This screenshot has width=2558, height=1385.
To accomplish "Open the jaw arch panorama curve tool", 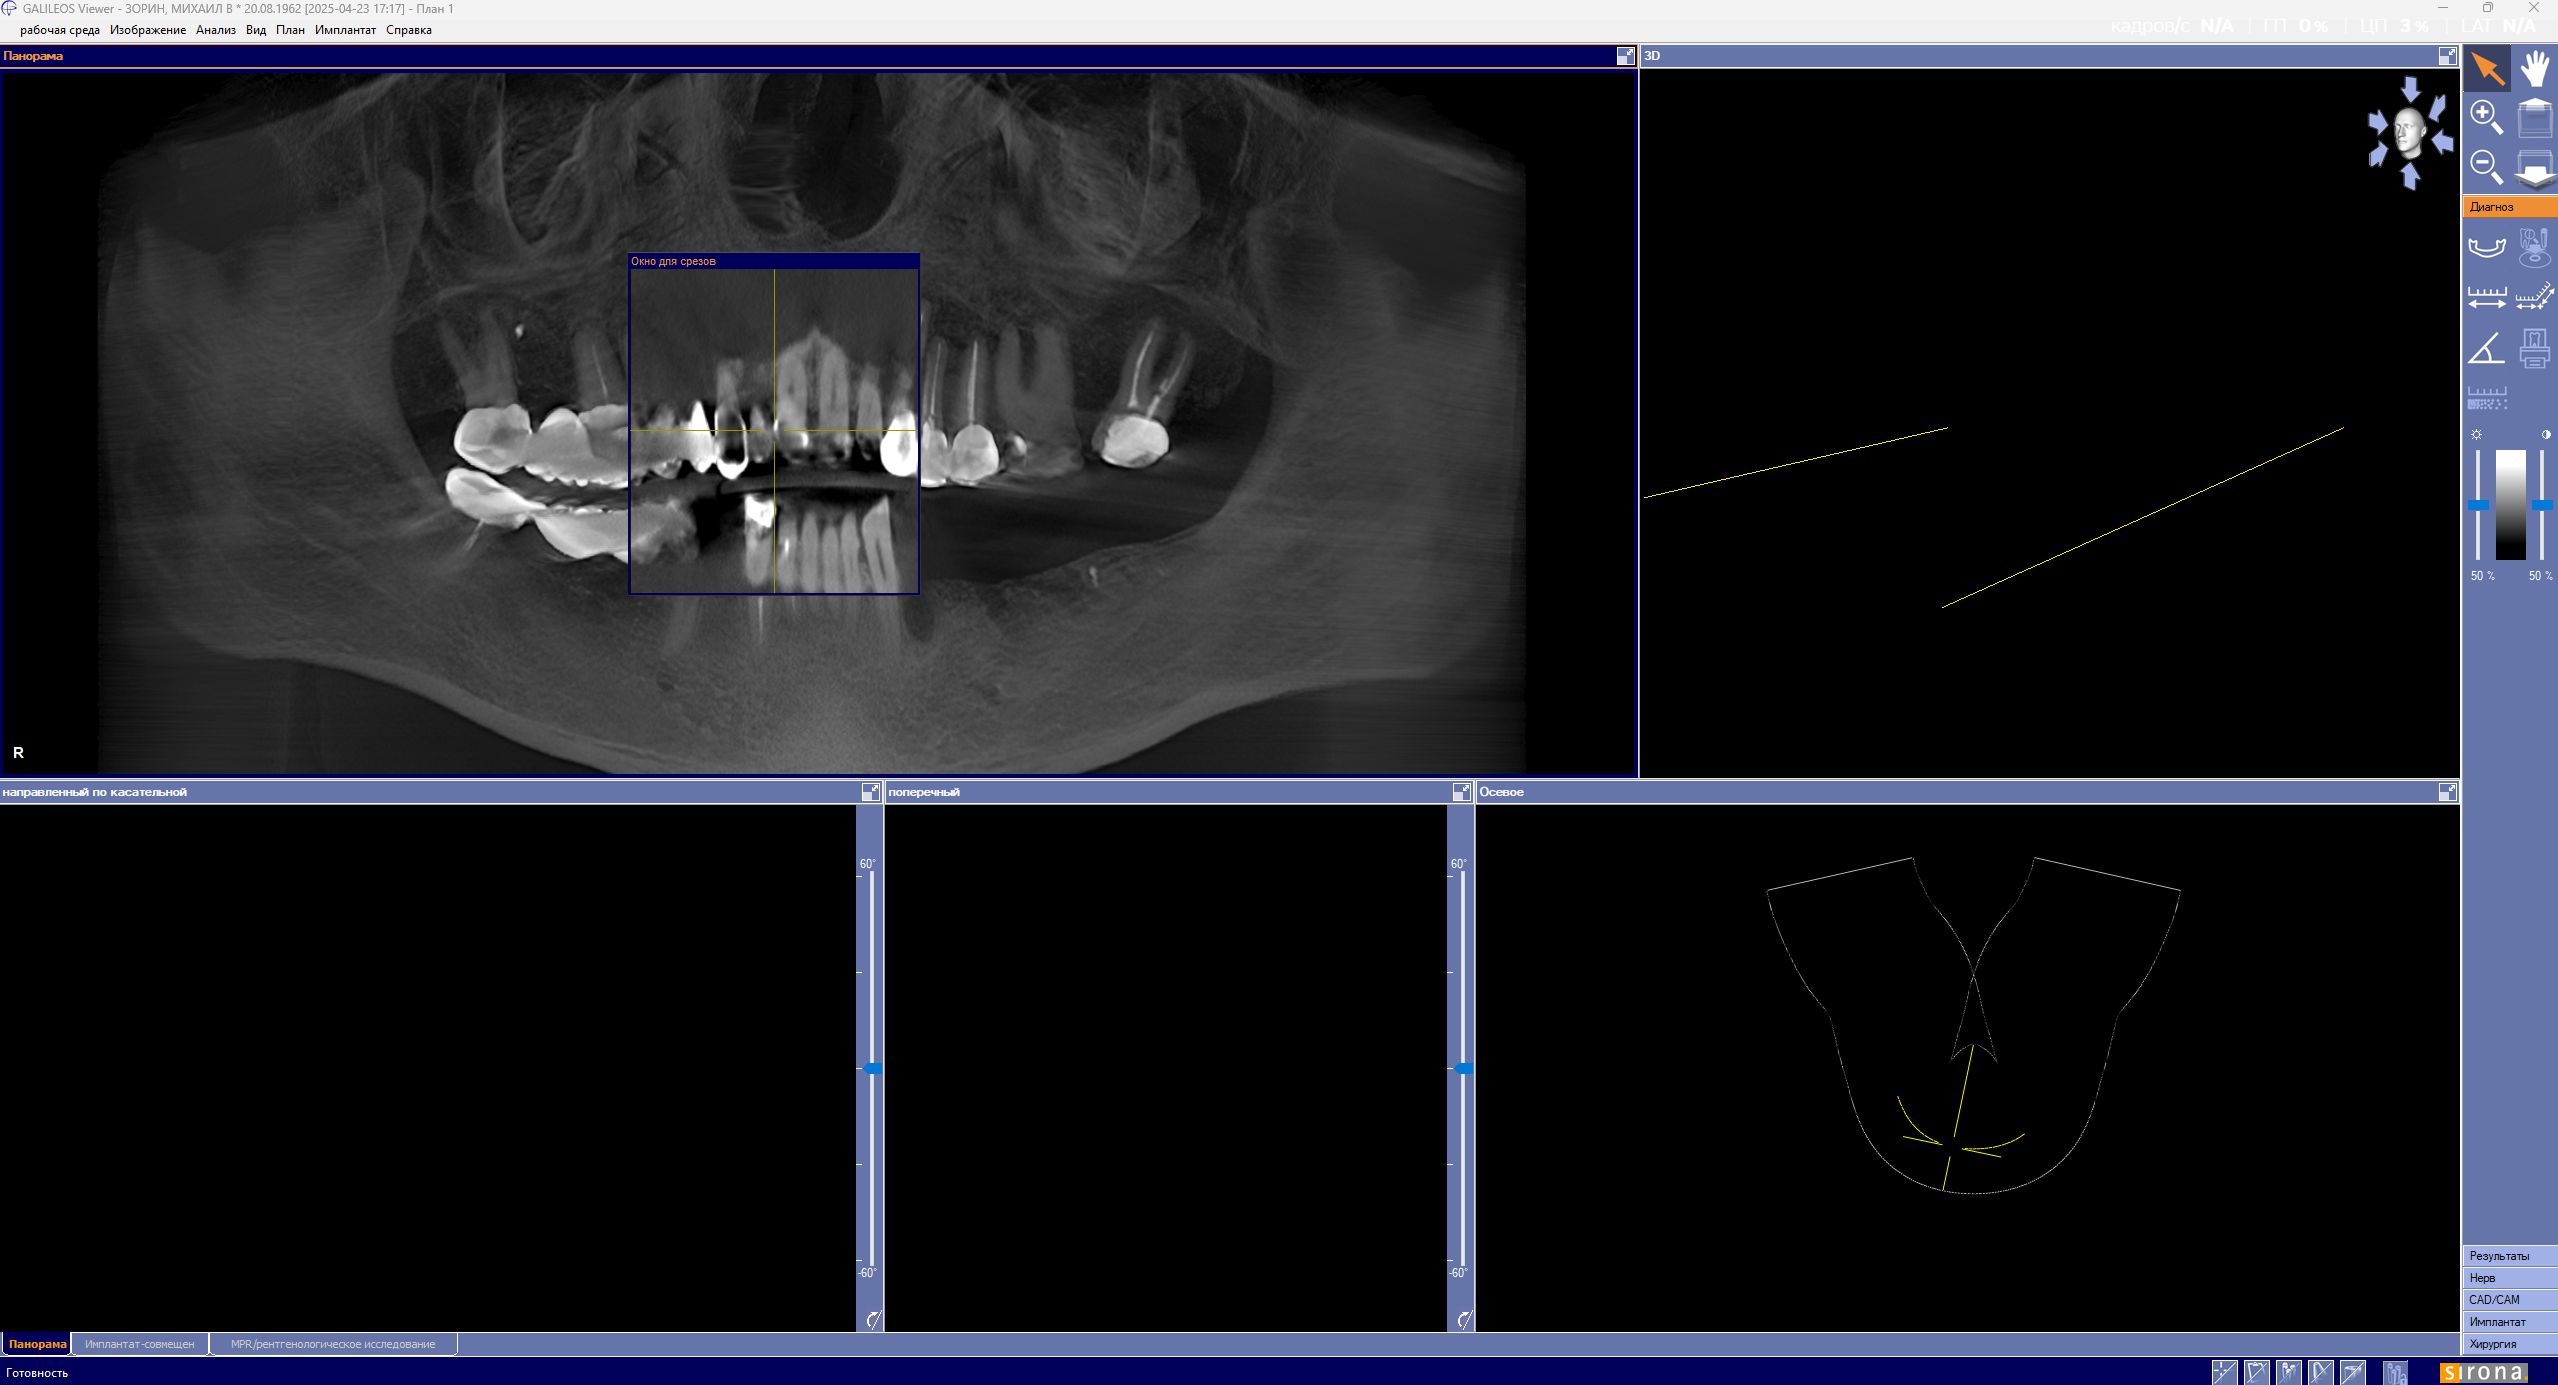I will [x=2487, y=247].
